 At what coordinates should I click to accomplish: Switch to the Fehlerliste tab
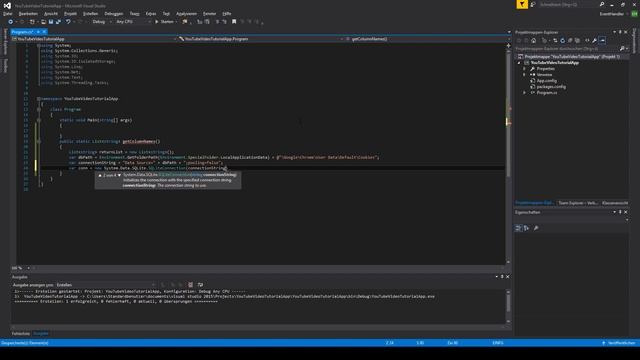click(x=20, y=333)
